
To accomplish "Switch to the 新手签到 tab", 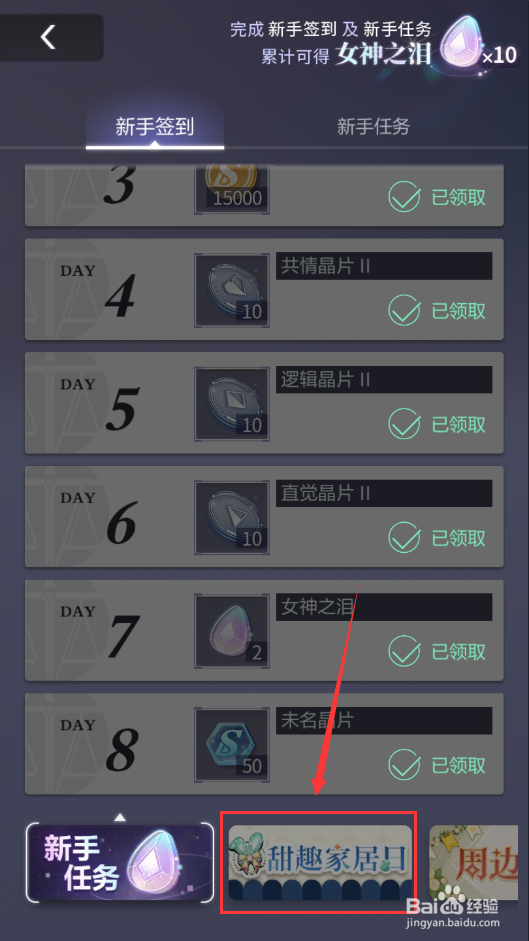I will [155, 127].
